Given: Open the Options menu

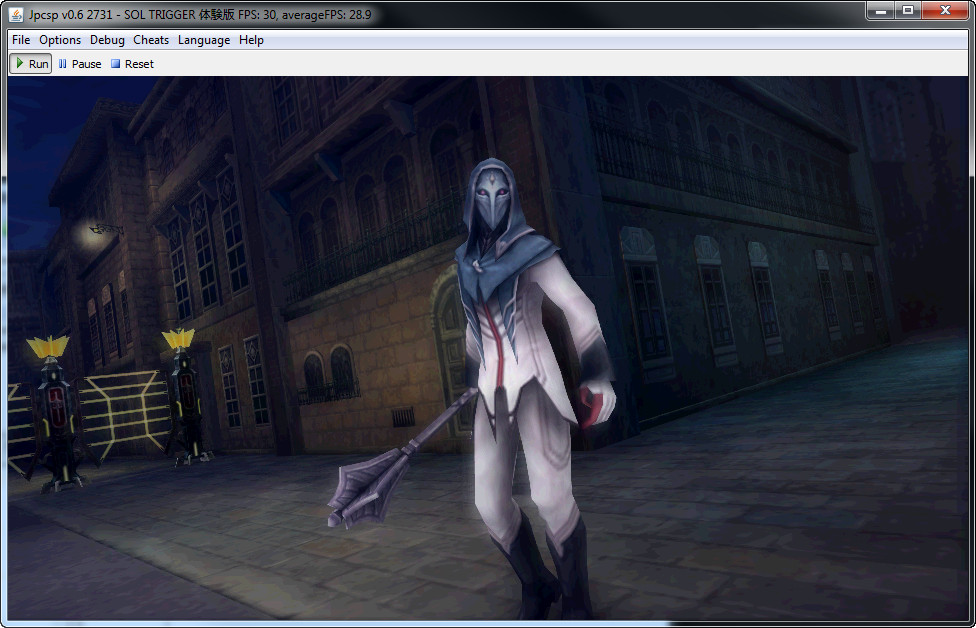Looking at the screenshot, I should 60,40.
